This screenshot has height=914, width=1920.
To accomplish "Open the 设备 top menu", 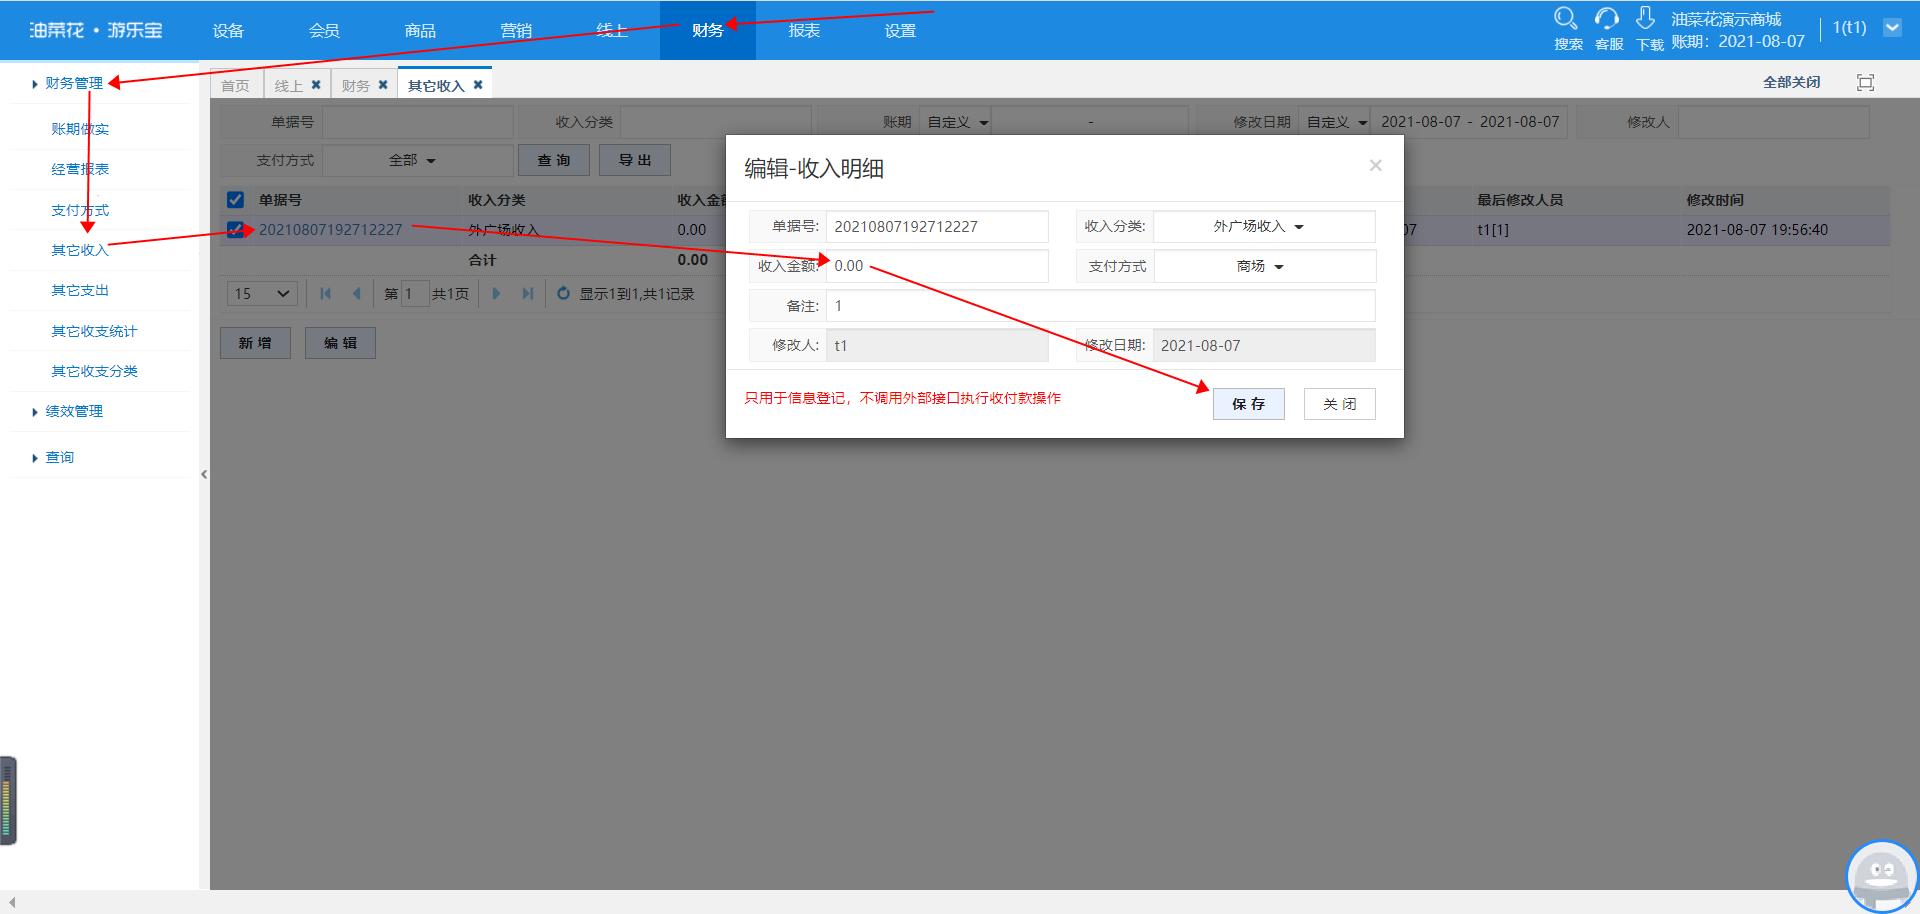I will tap(228, 31).
